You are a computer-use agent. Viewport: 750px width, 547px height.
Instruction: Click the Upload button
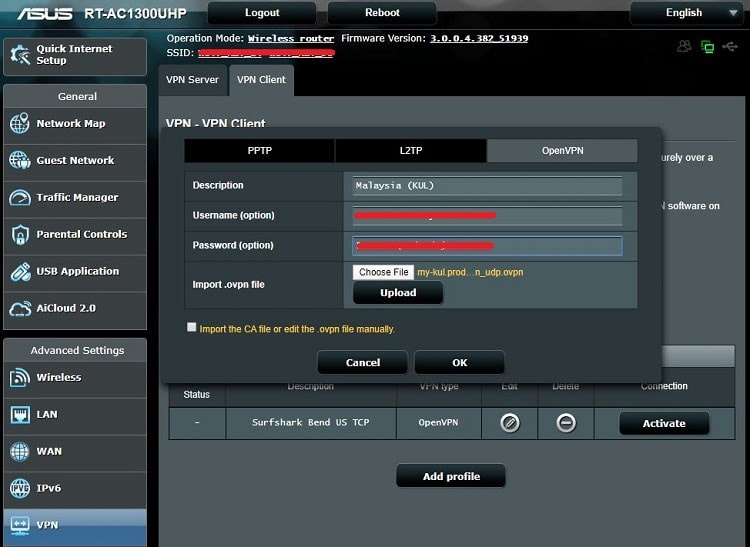pyautogui.click(x=398, y=293)
